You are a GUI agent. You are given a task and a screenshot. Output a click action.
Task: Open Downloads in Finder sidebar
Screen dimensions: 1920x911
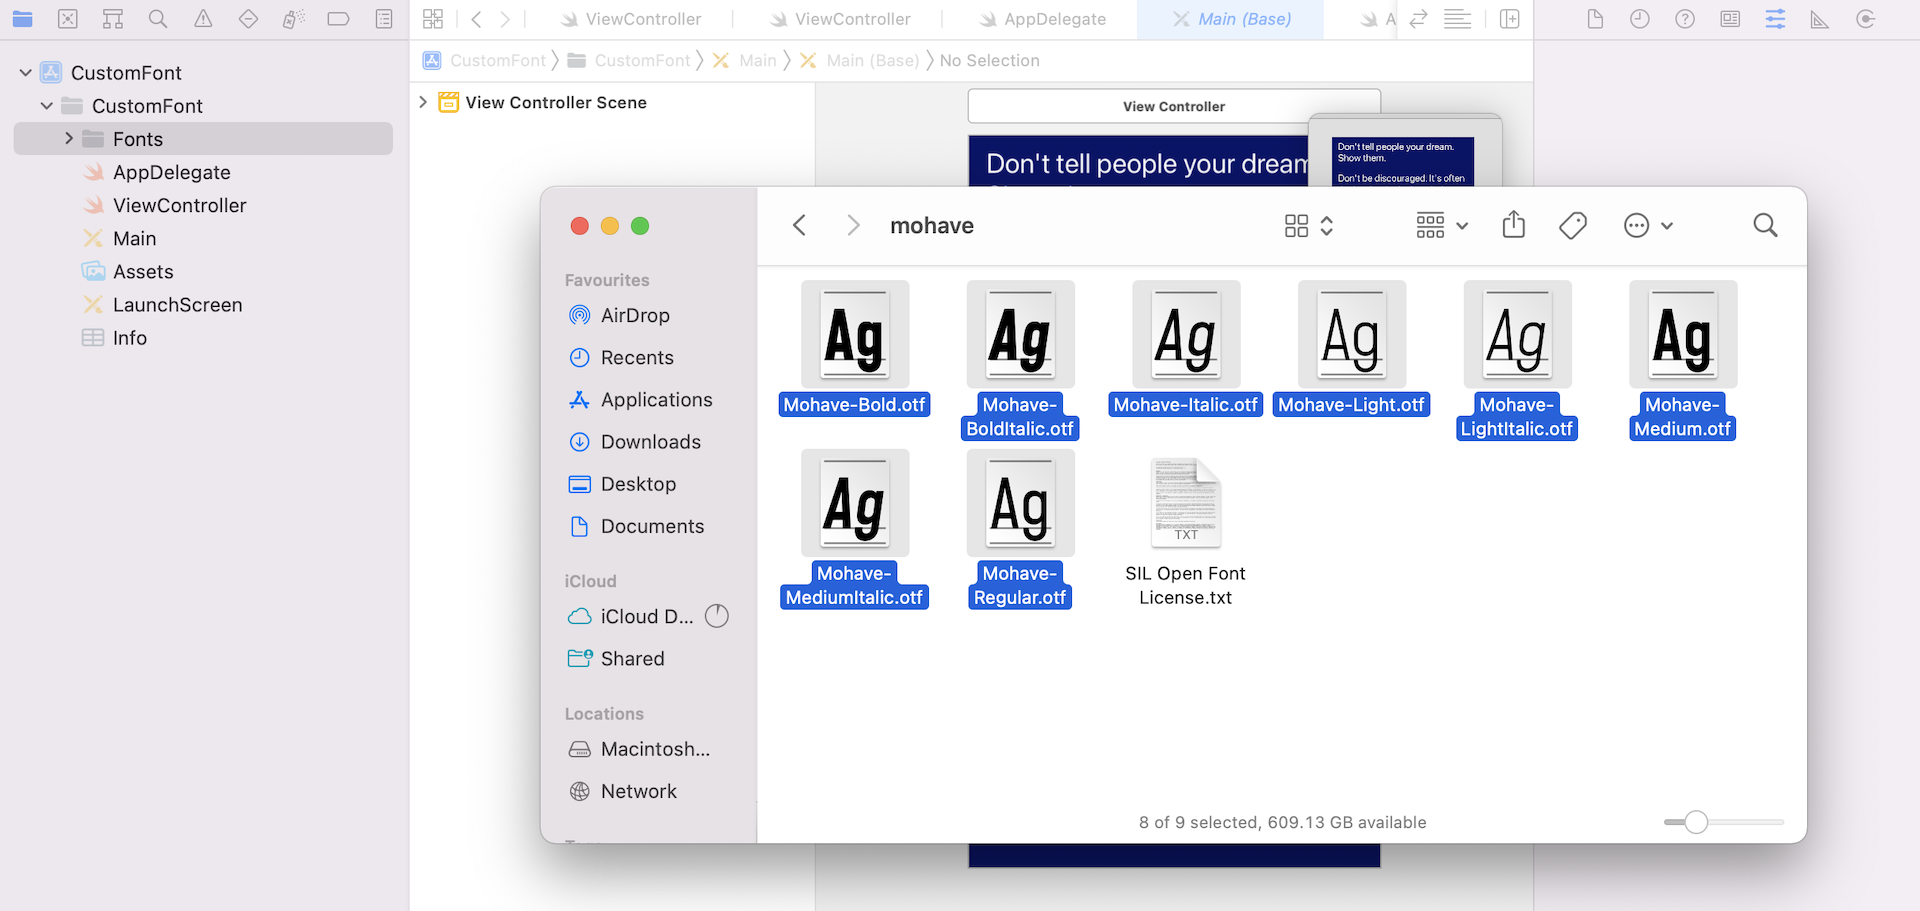[x=650, y=442]
